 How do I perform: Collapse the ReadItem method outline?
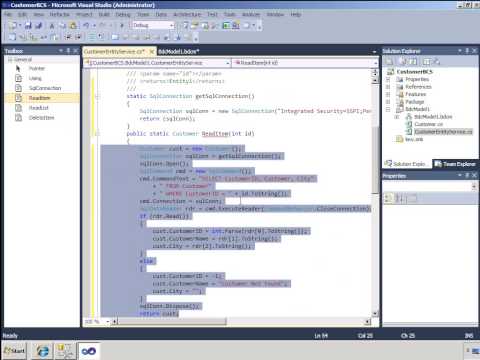click(97, 134)
